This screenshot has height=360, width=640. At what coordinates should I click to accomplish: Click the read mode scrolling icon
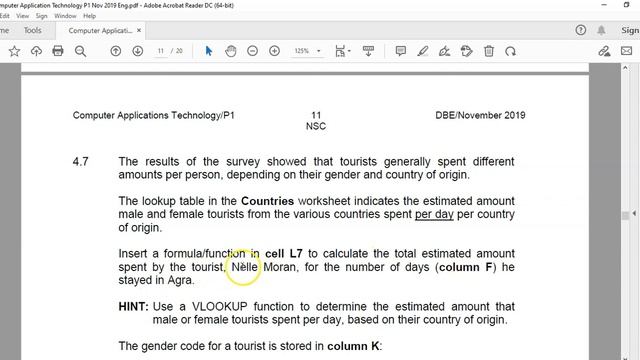[368, 51]
